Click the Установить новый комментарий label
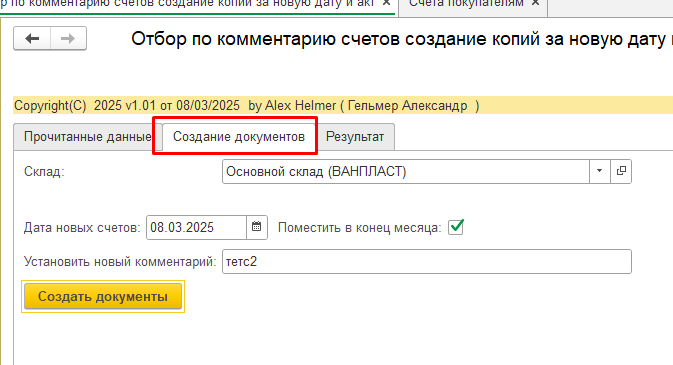 pos(120,262)
